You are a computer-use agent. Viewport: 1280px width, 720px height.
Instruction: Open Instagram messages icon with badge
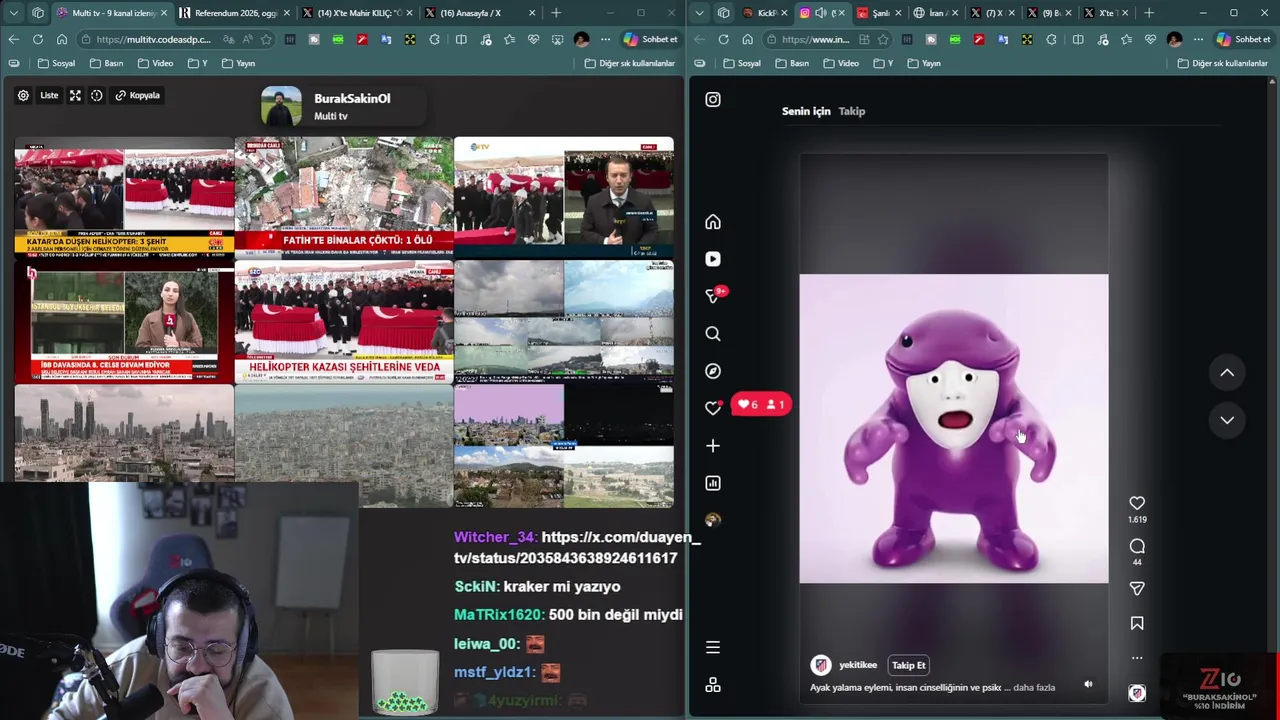(x=714, y=295)
